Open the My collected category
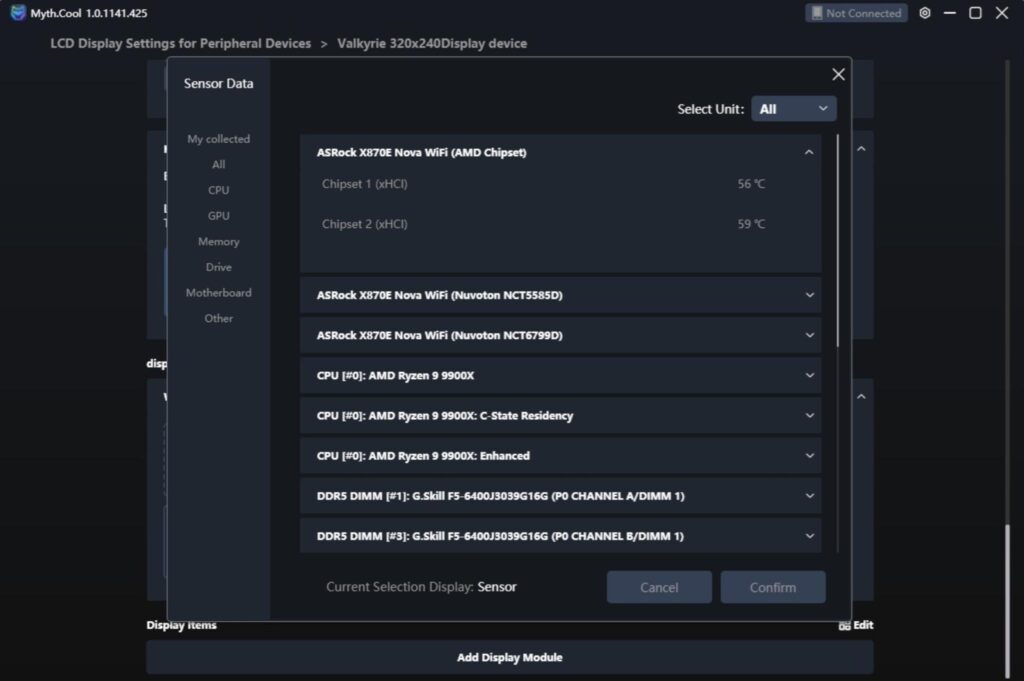 218,139
